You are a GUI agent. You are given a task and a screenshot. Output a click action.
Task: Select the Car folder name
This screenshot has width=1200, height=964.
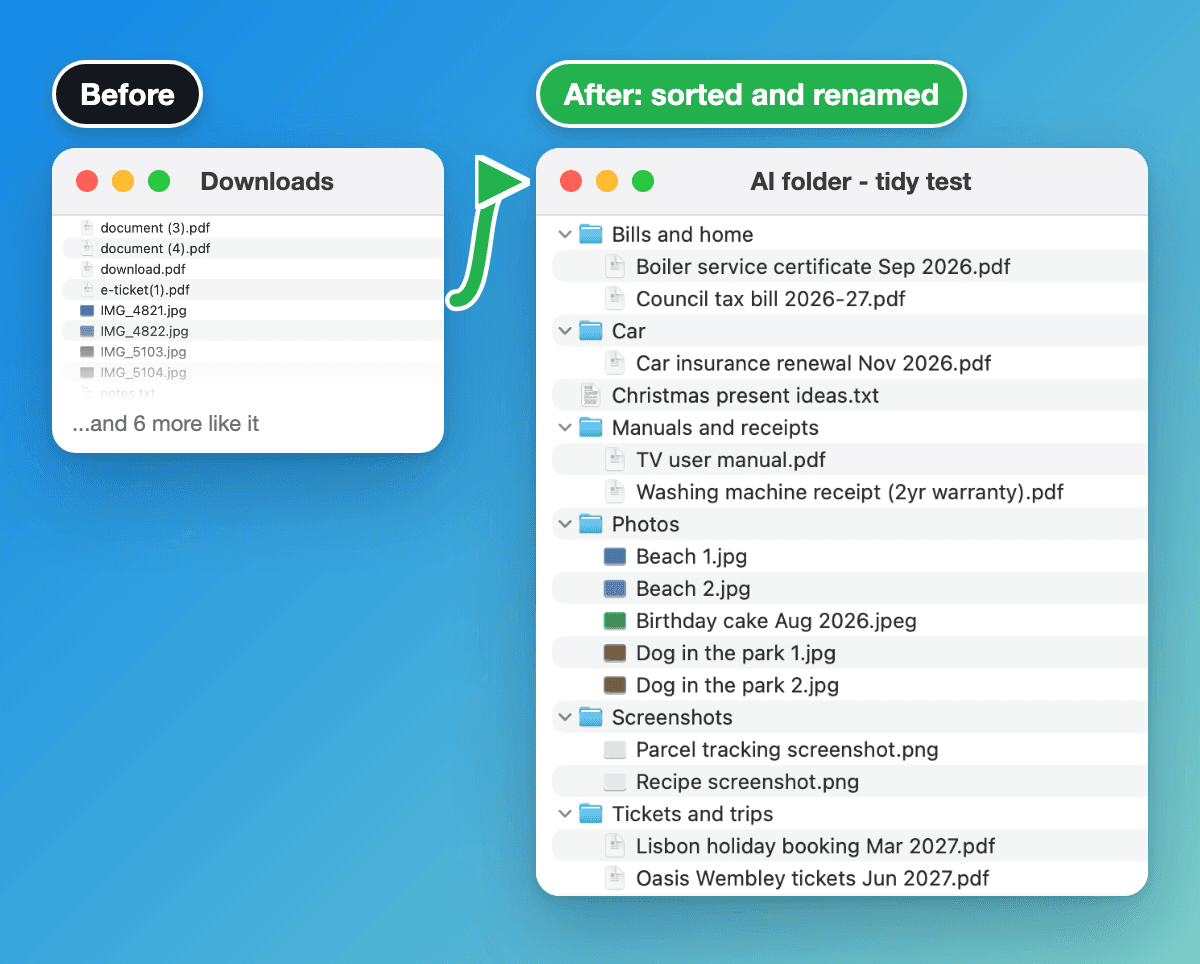coord(629,331)
